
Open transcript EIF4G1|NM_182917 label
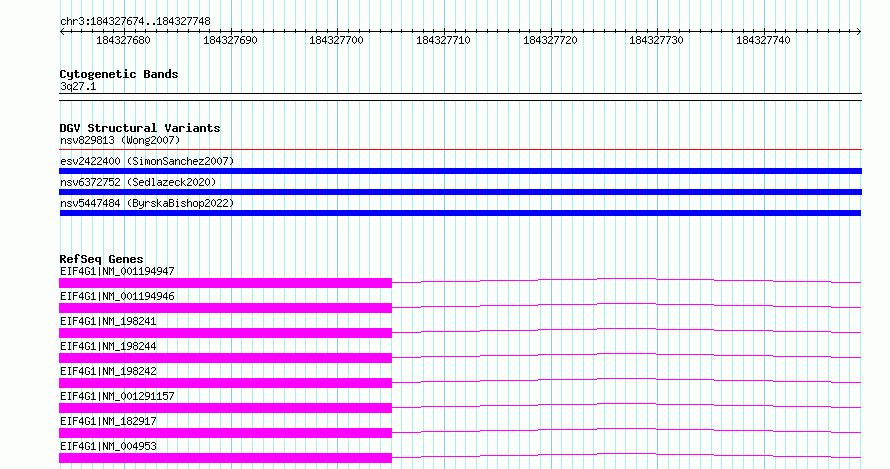tap(108, 421)
